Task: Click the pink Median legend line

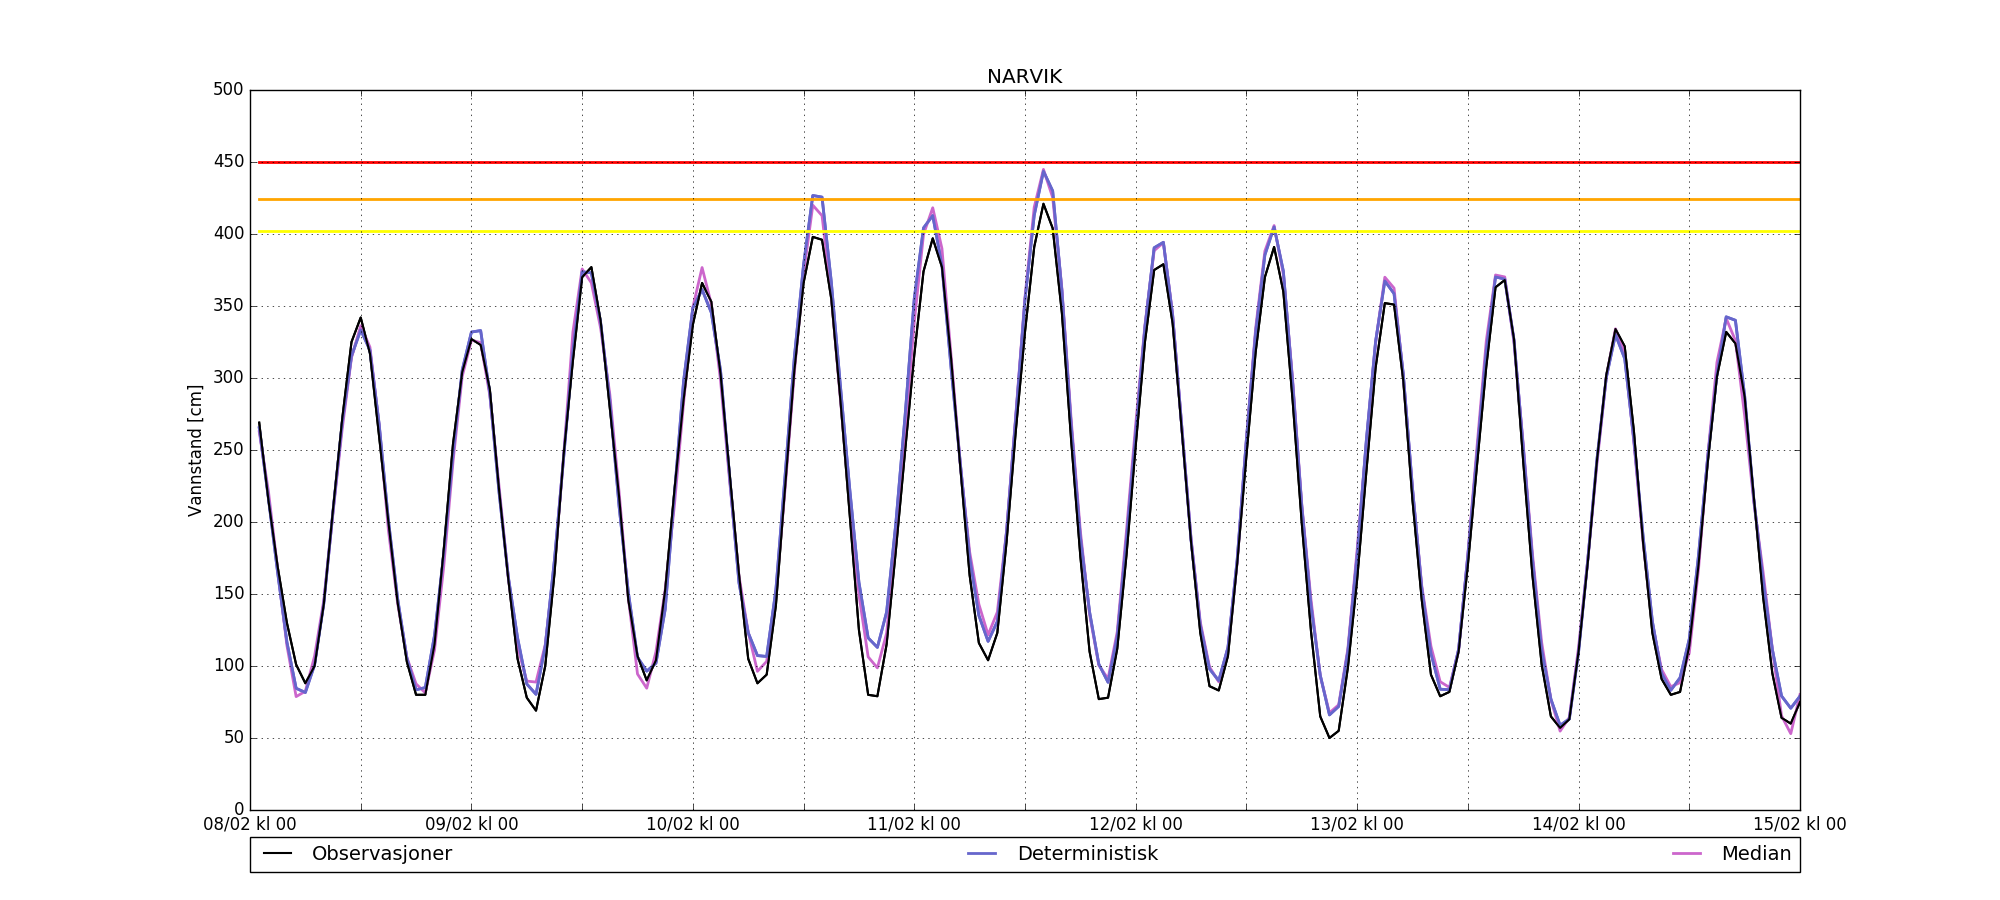Action: pos(1687,854)
